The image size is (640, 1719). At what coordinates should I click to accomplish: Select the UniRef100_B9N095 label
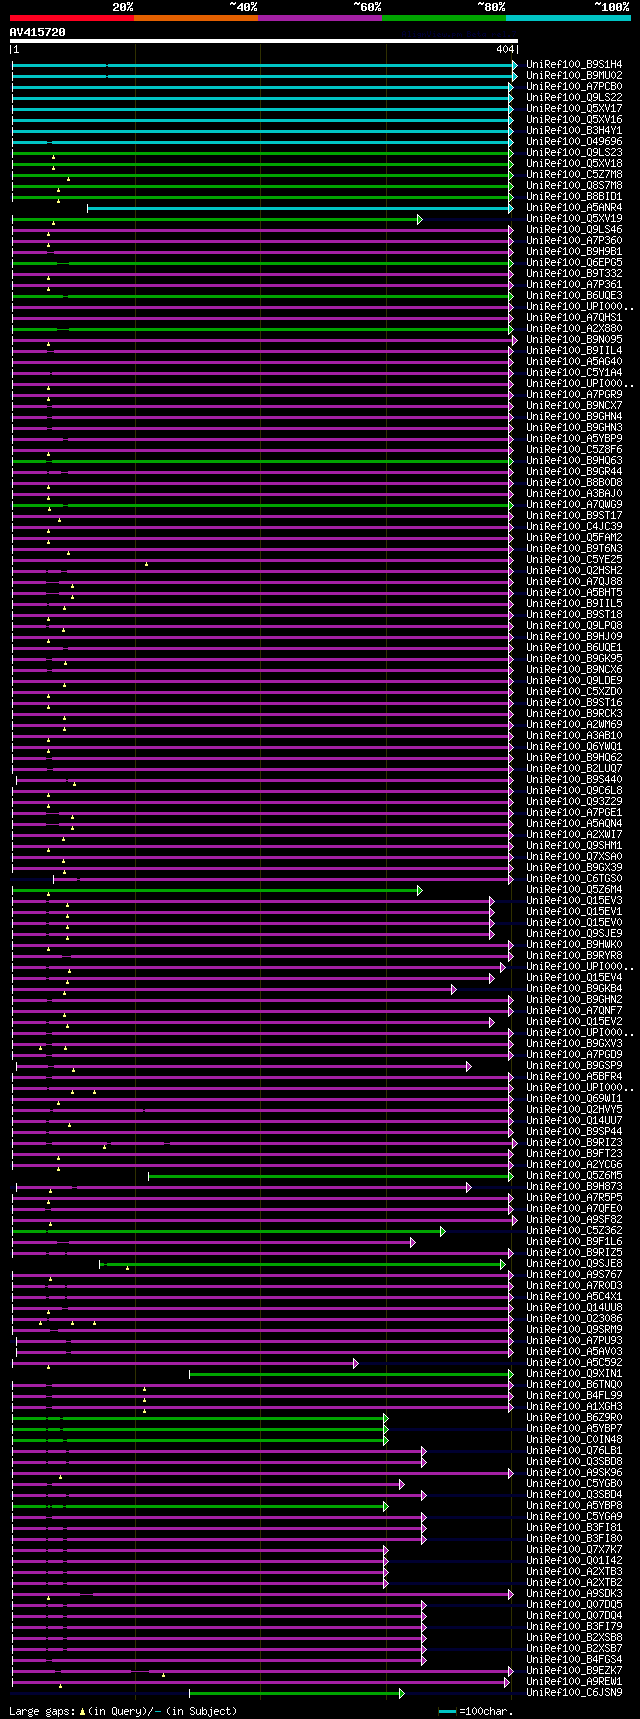tap(574, 339)
